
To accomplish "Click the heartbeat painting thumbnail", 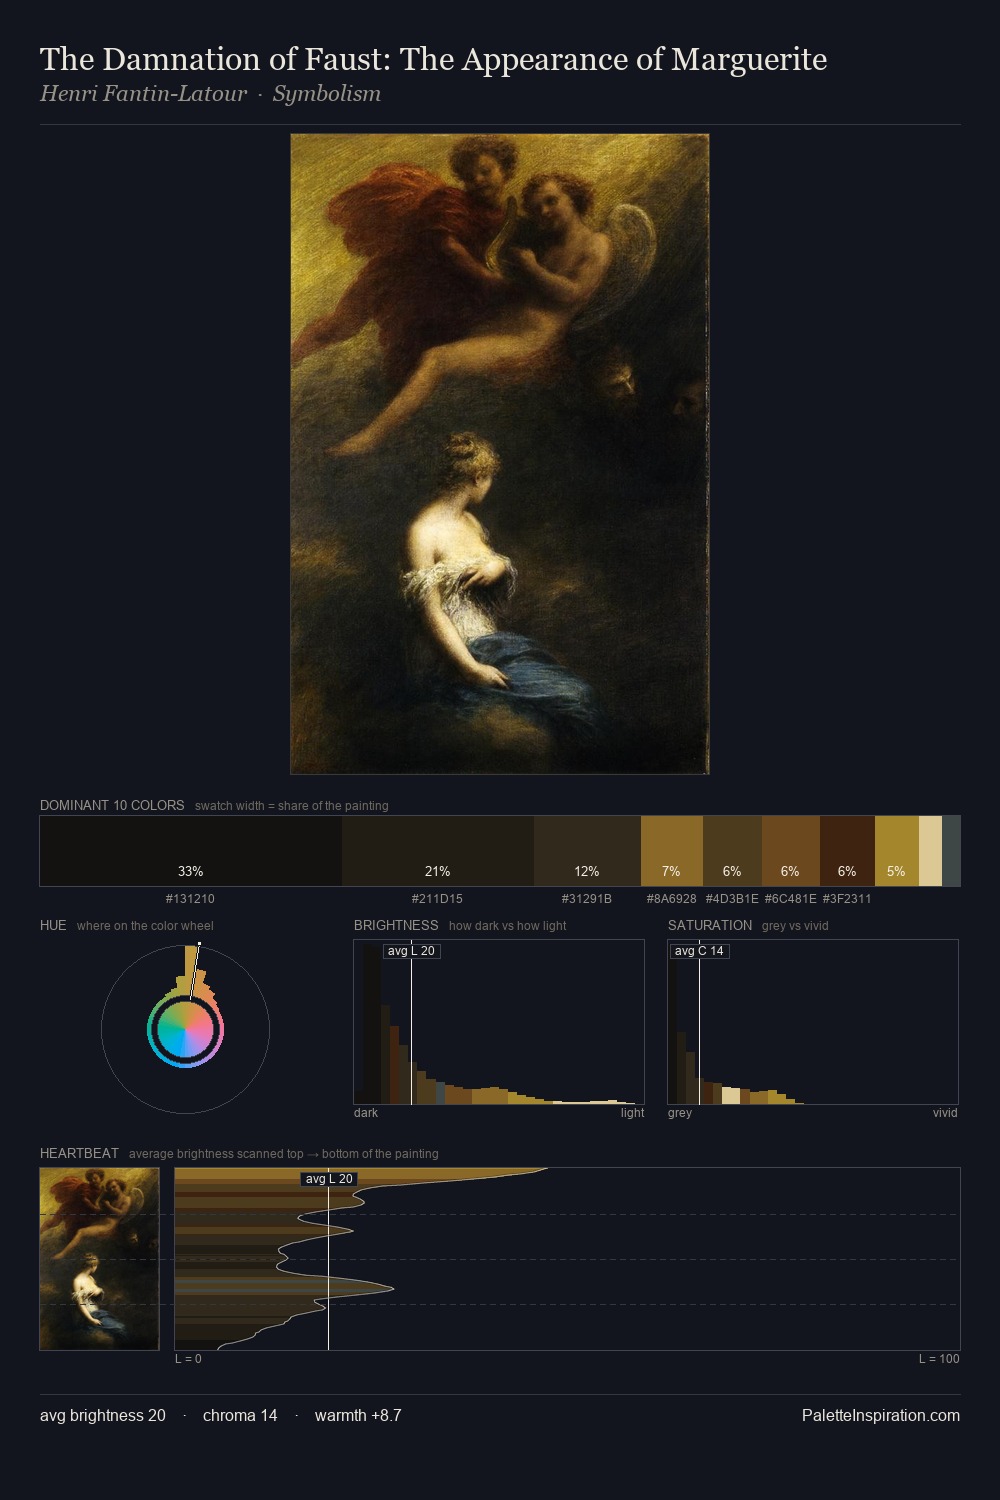I will tap(100, 1259).
